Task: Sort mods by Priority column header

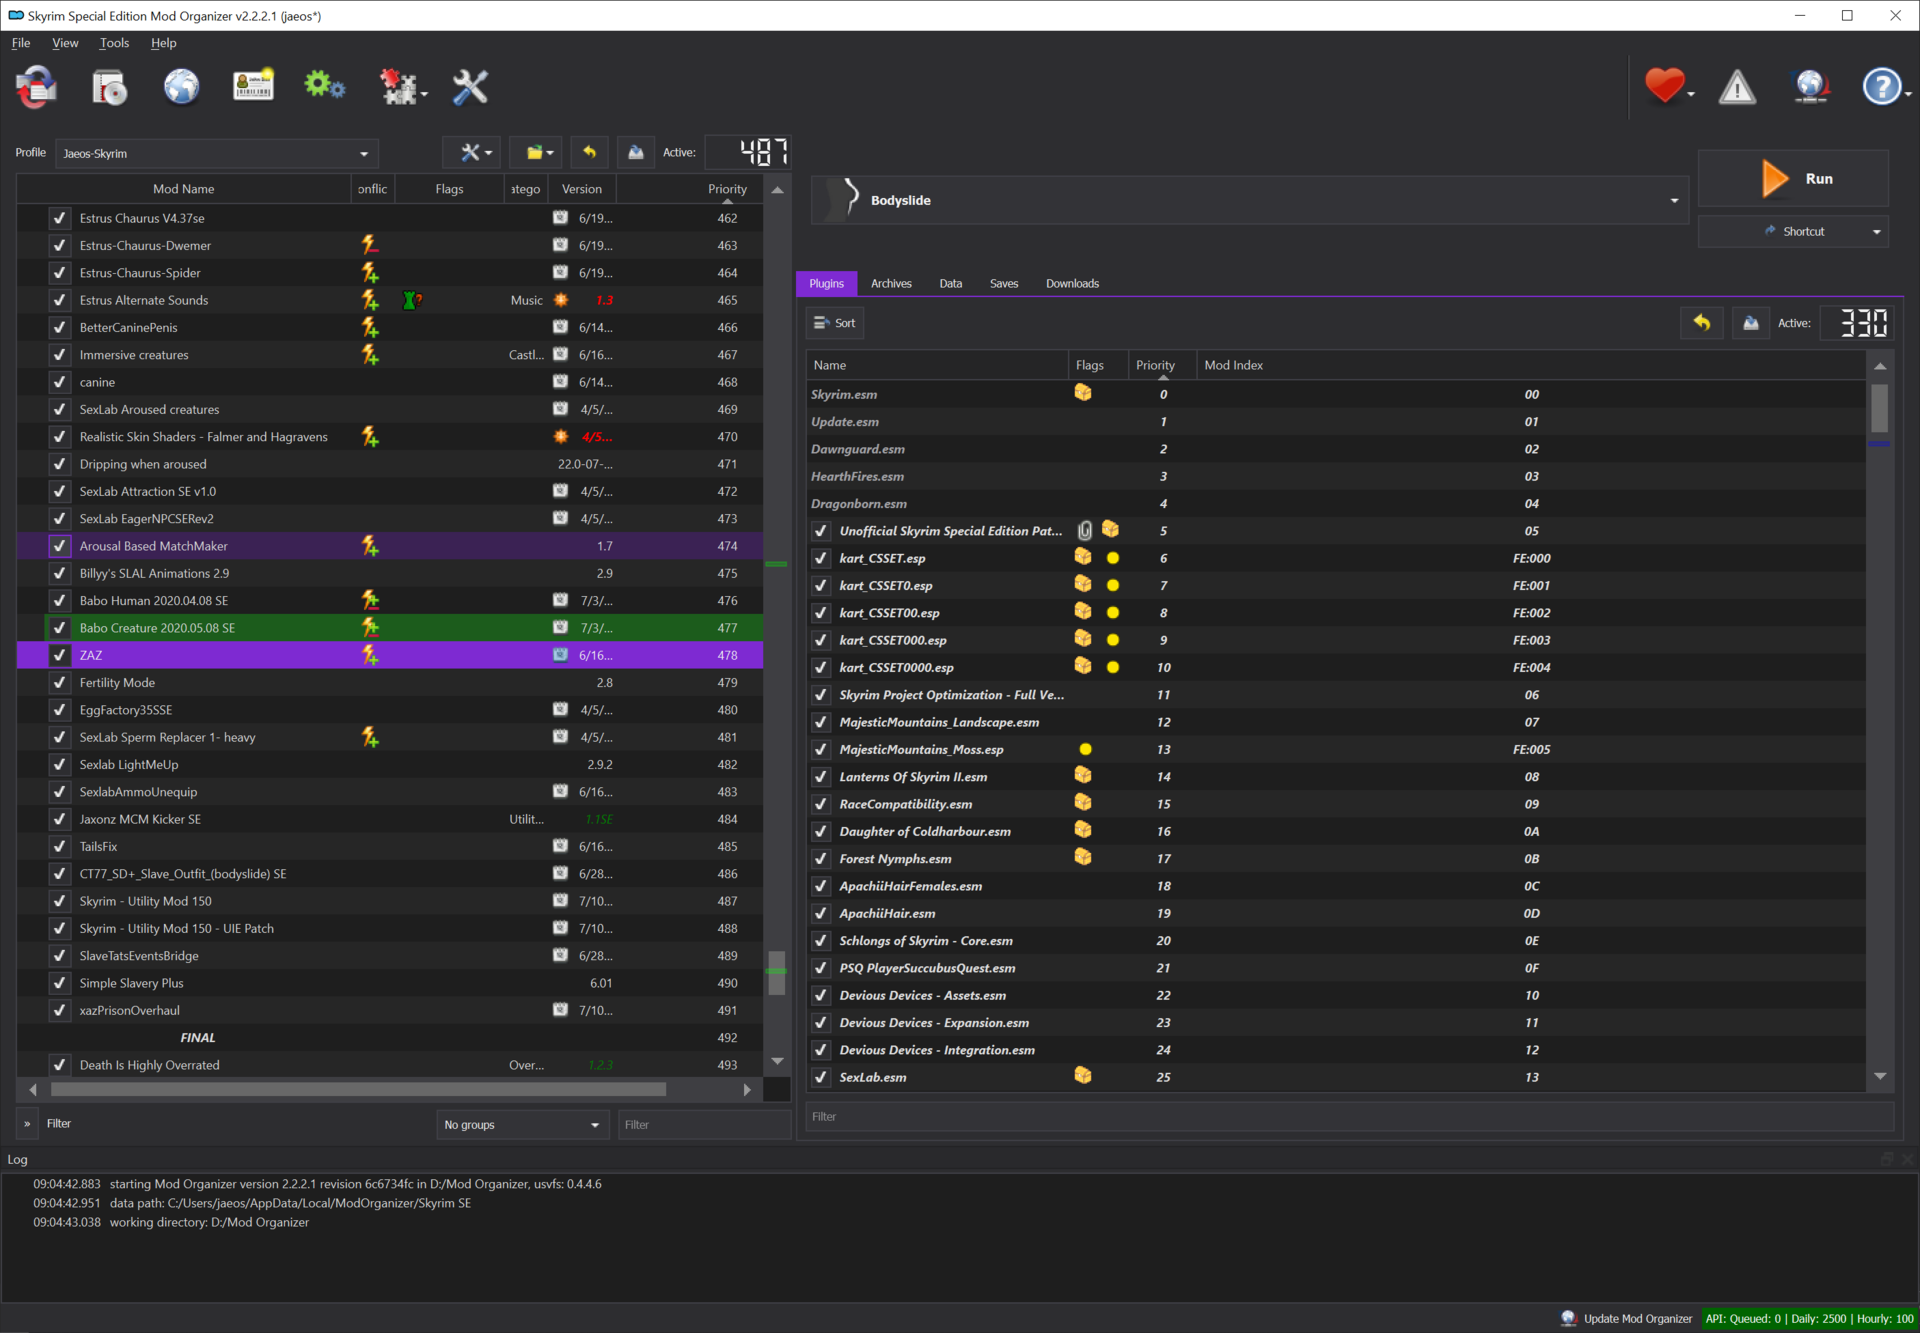Action: (727, 189)
